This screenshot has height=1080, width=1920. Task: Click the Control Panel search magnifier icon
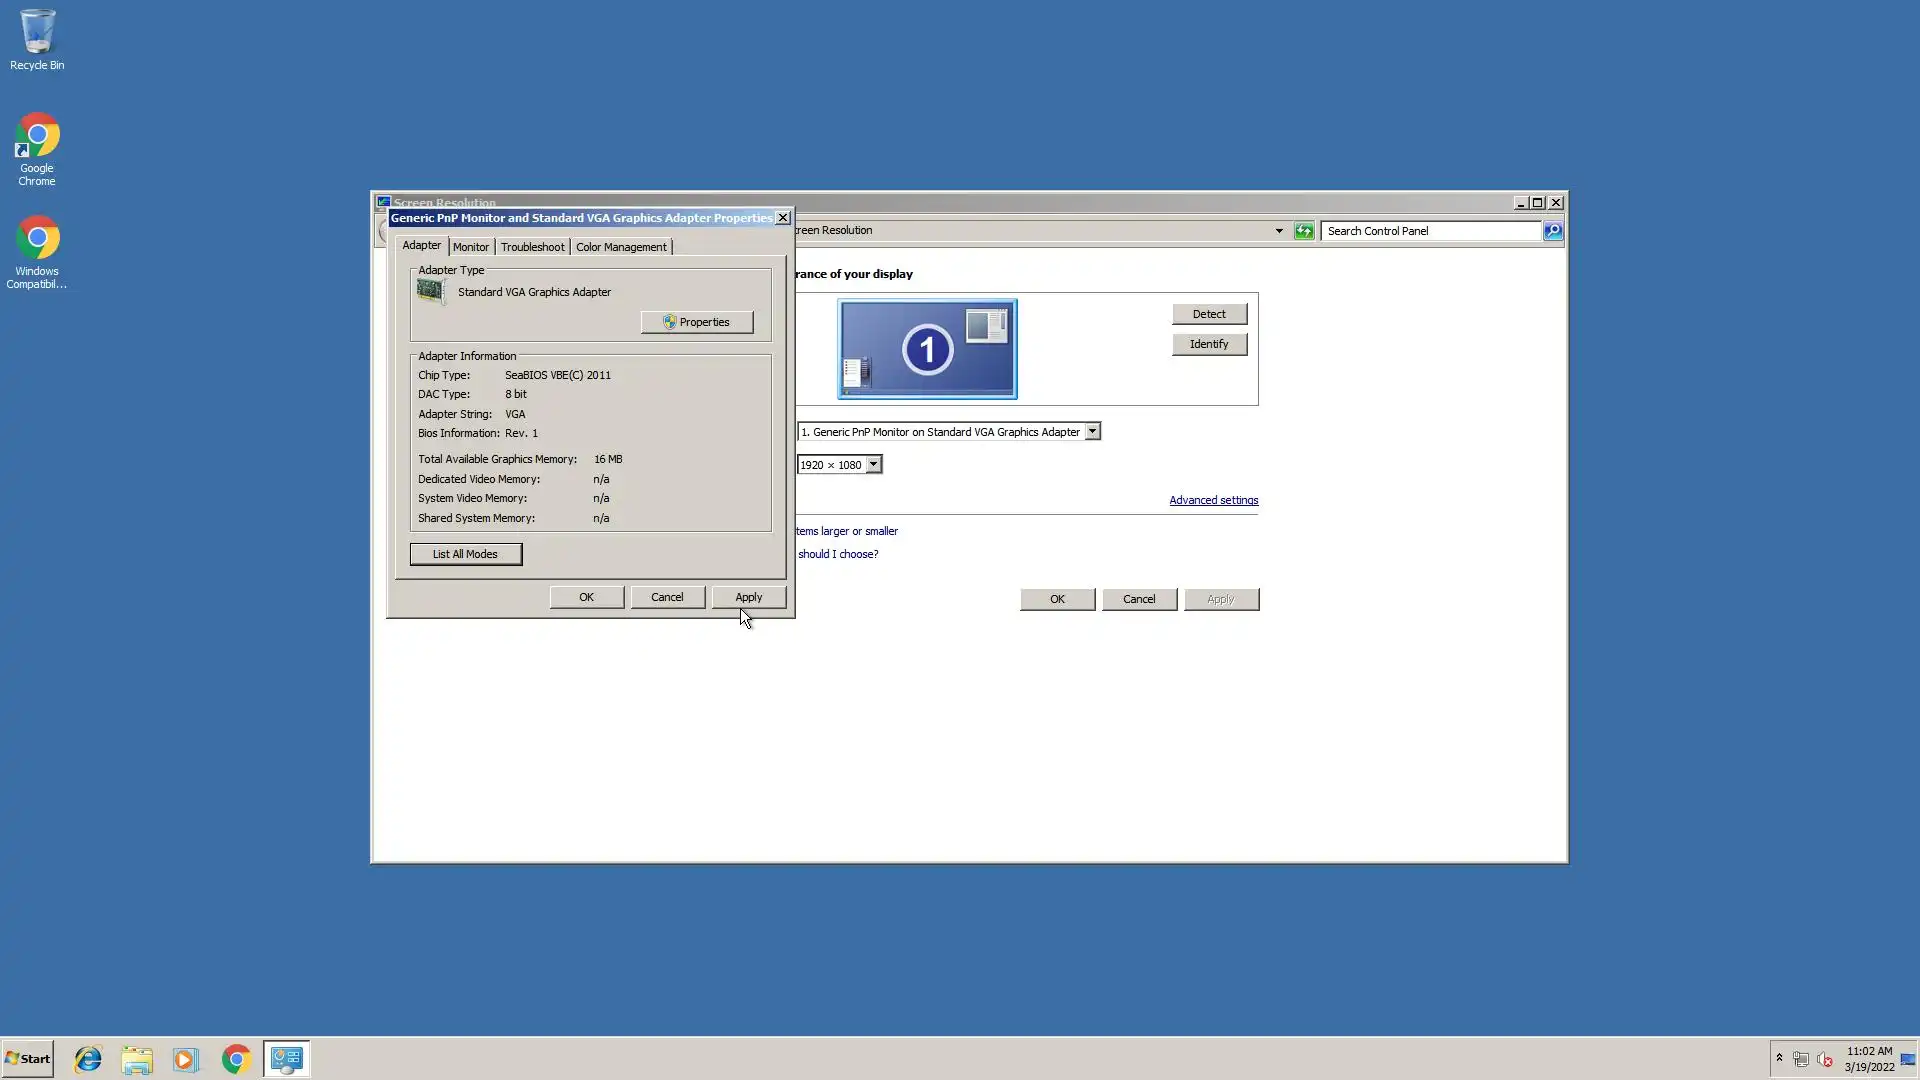(x=1552, y=231)
